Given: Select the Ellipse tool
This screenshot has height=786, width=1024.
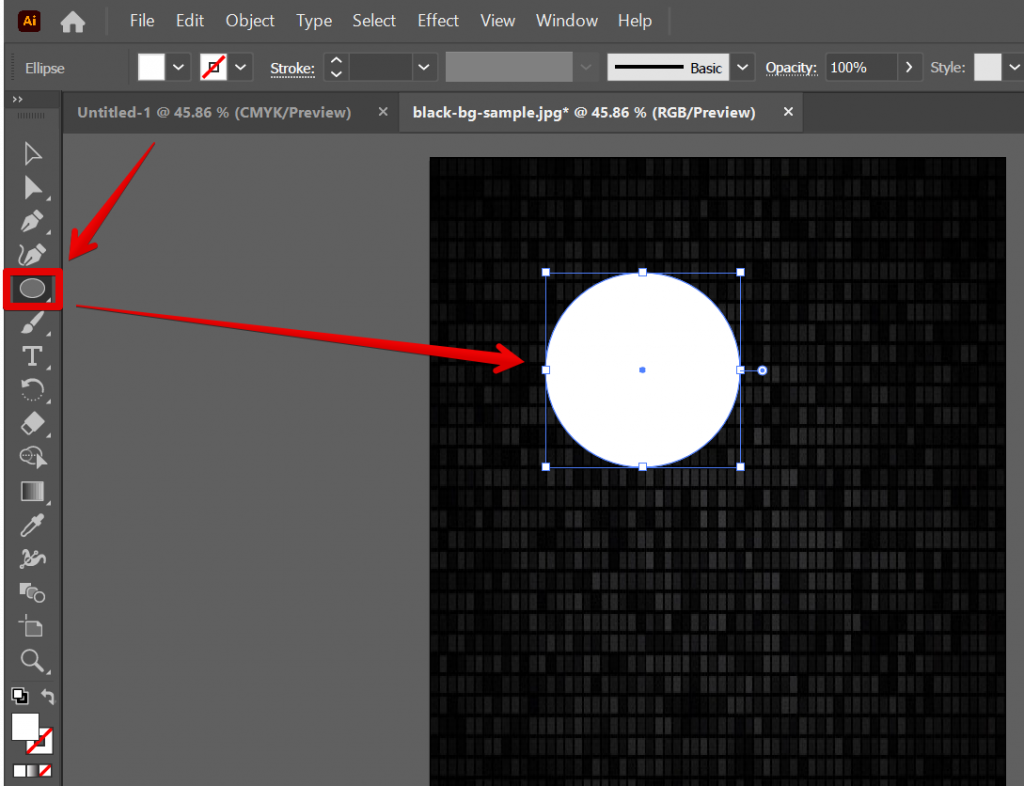Looking at the screenshot, I should pyautogui.click(x=32, y=288).
